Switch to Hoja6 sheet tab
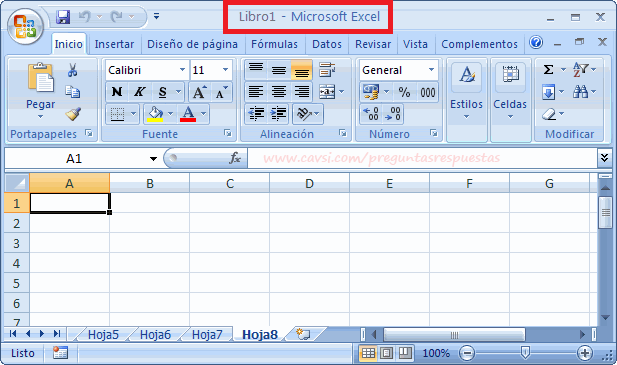This screenshot has width=617, height=365. point(155,334)
